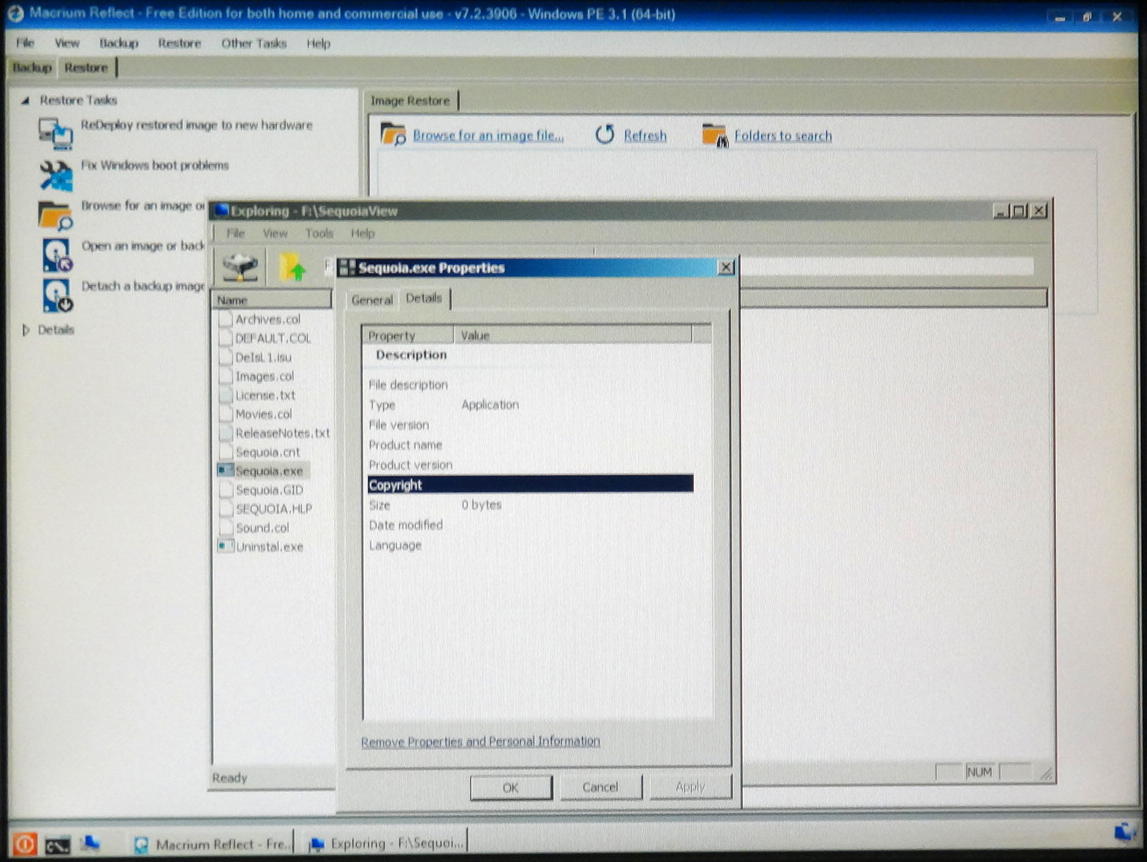The image size is (1147, 862).
Task: Close the Sequoia.exe Properties dialog
Action: [x=726, y=267]
